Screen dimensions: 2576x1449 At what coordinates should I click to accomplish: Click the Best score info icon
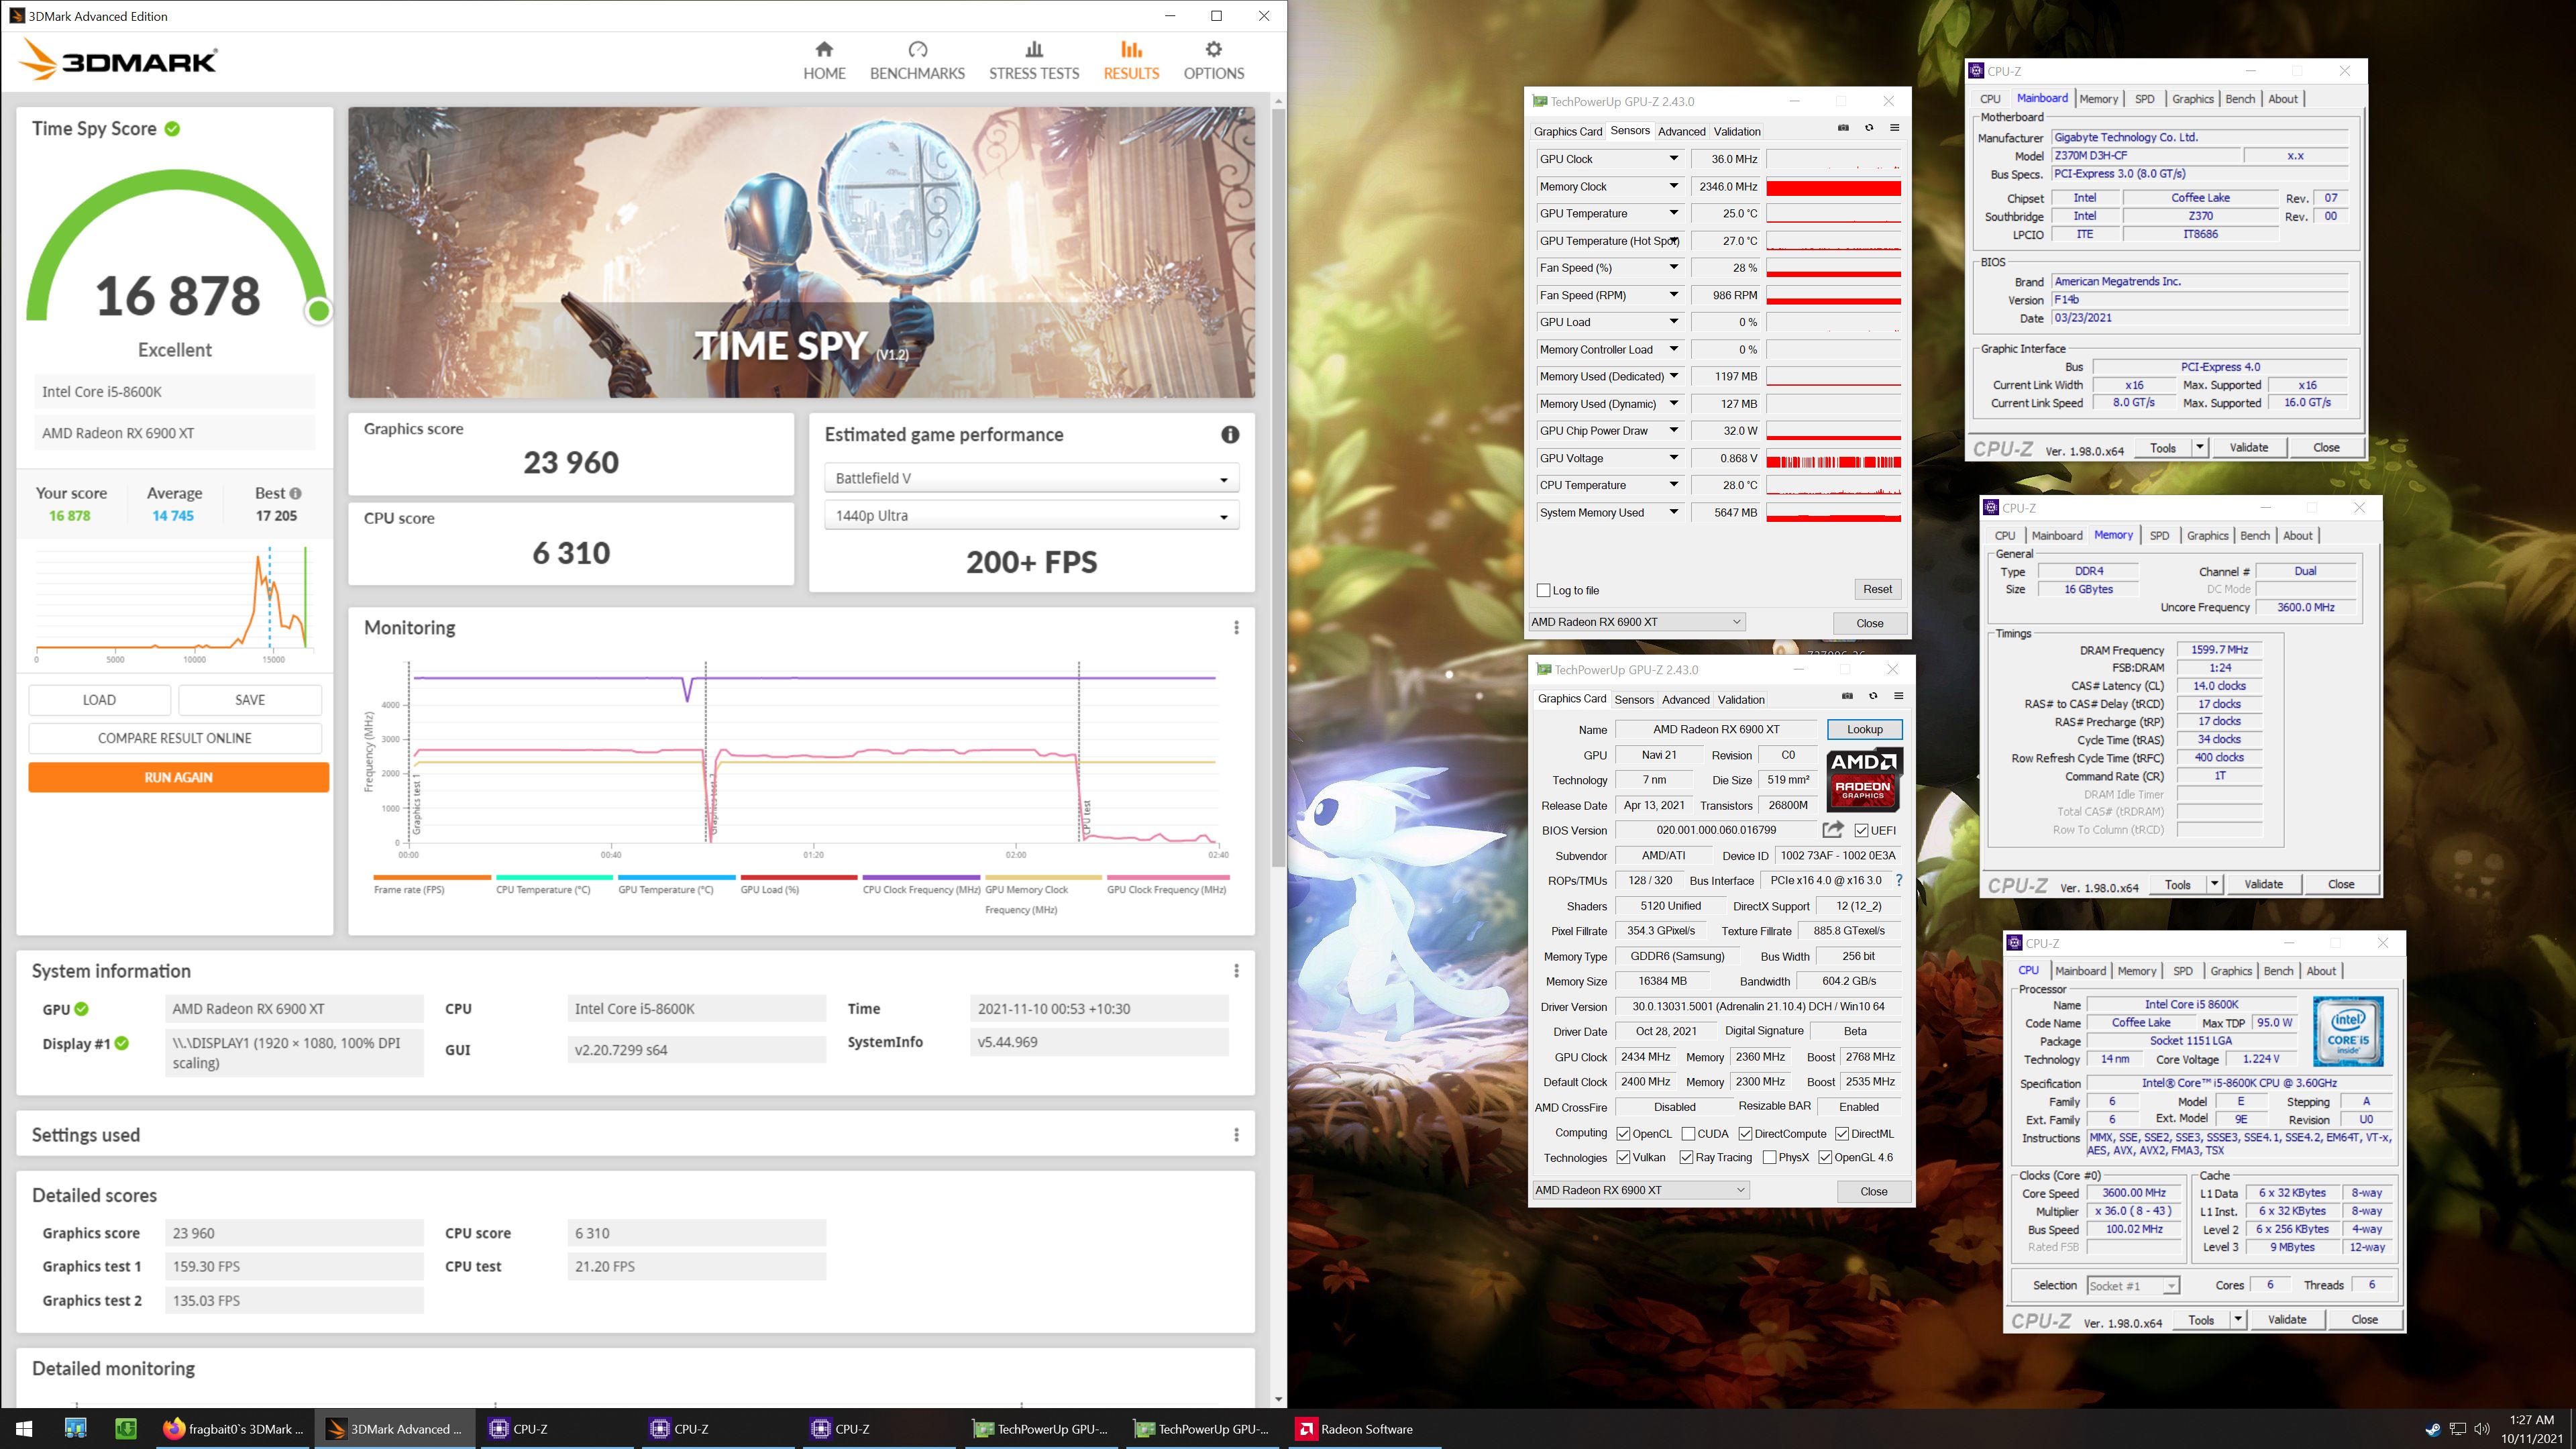295,493
